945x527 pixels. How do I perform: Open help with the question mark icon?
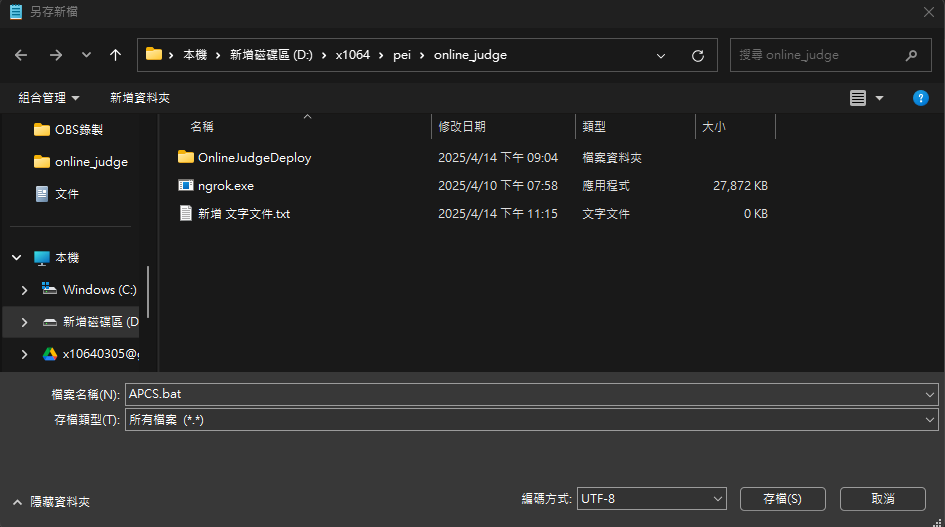920,98
